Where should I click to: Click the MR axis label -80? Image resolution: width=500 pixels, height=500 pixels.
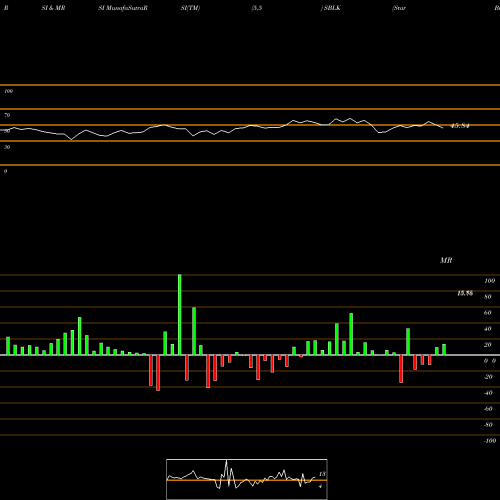[x=488, y=425]
